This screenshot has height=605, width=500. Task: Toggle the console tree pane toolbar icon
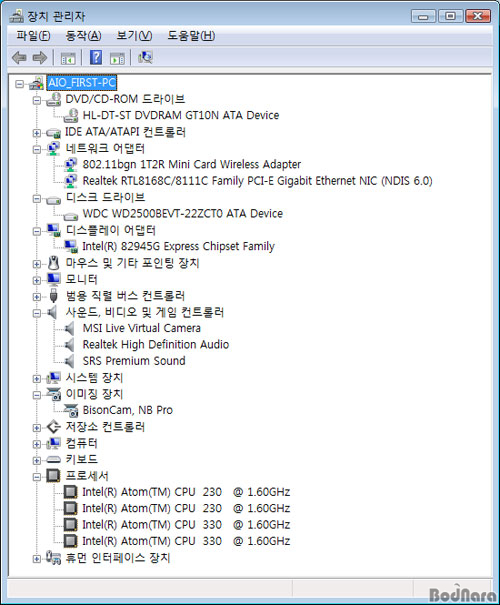tap(68, 59)
